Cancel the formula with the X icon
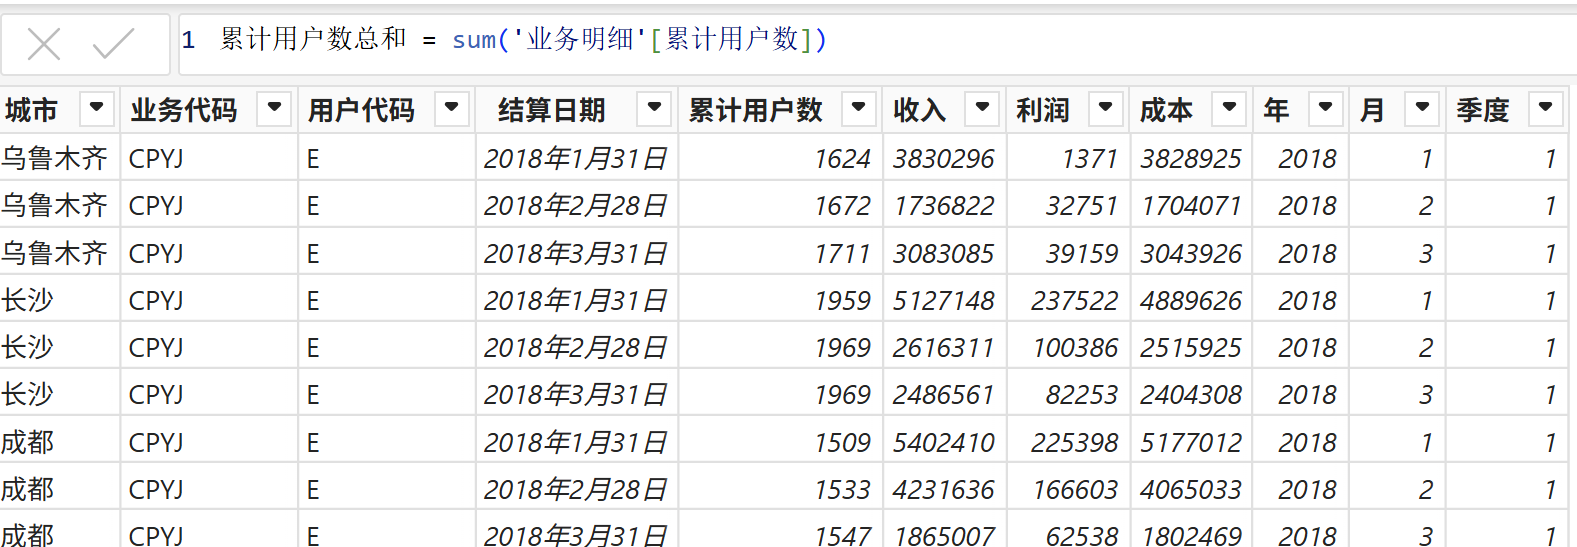 point(44,44)
